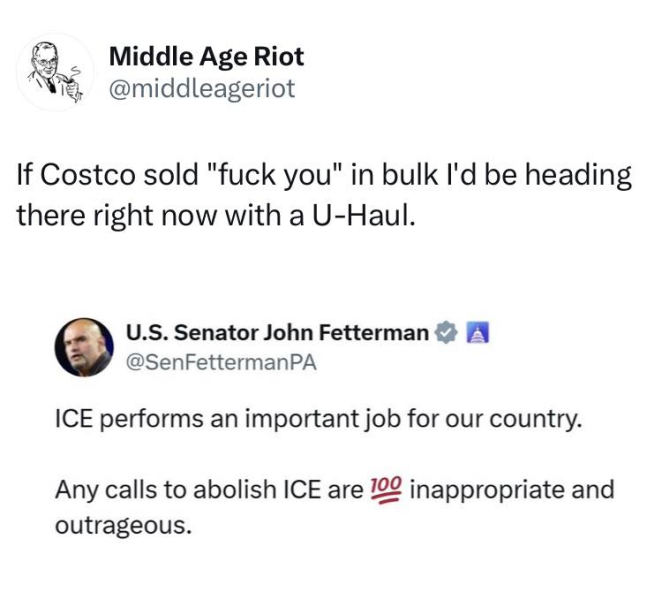Click the red 100 emoji
The image size is (662, 600).
[x=386, y=490]
